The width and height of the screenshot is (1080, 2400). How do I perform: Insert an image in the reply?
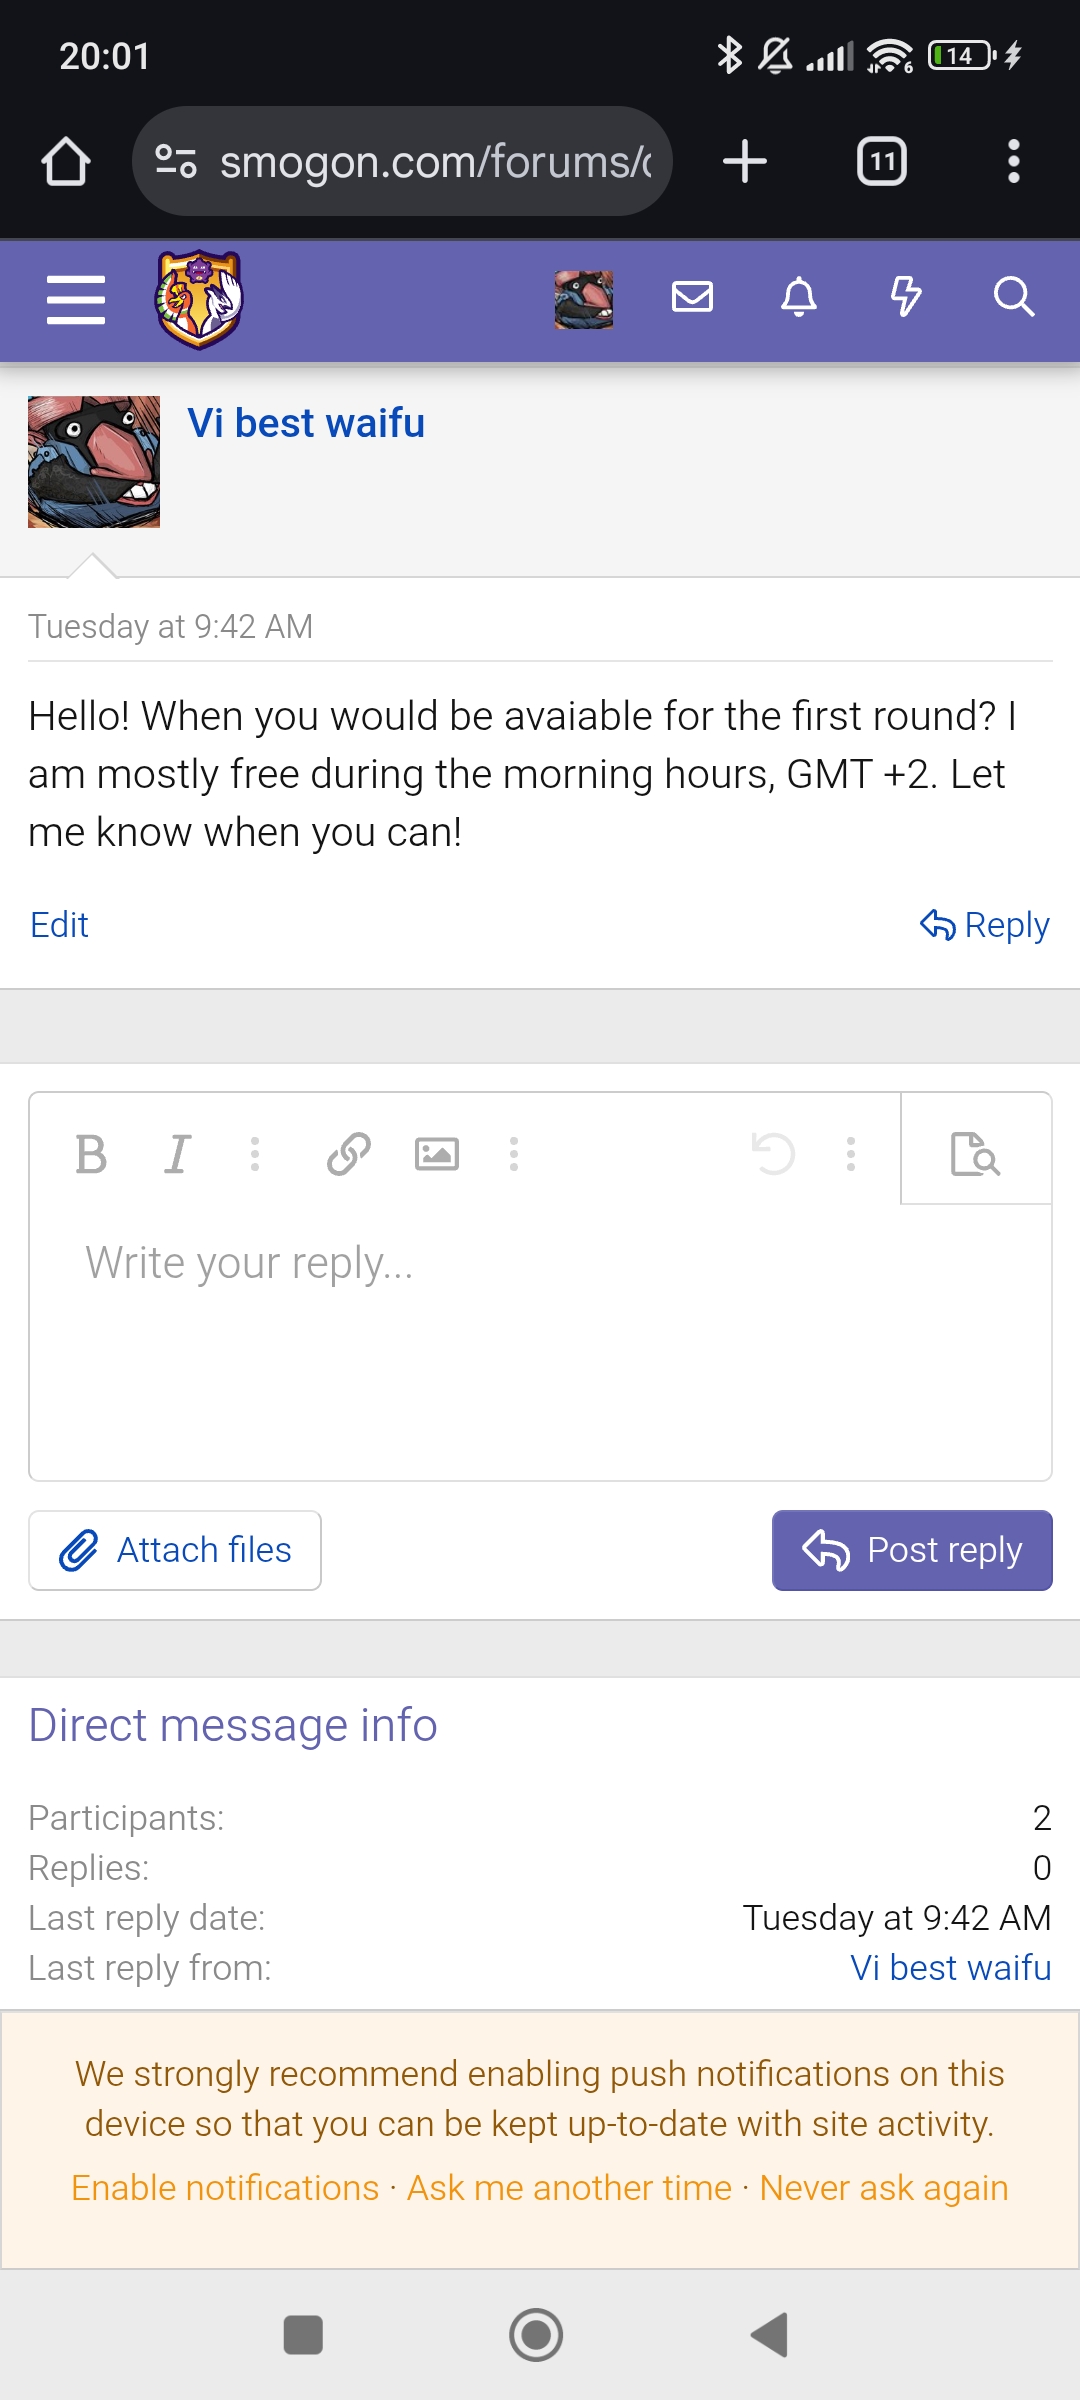coord(437,1155)
